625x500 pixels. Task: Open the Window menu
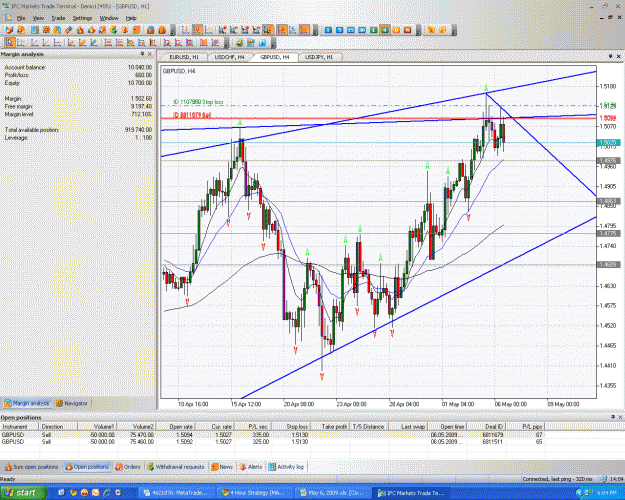click(x=109, y=18)
